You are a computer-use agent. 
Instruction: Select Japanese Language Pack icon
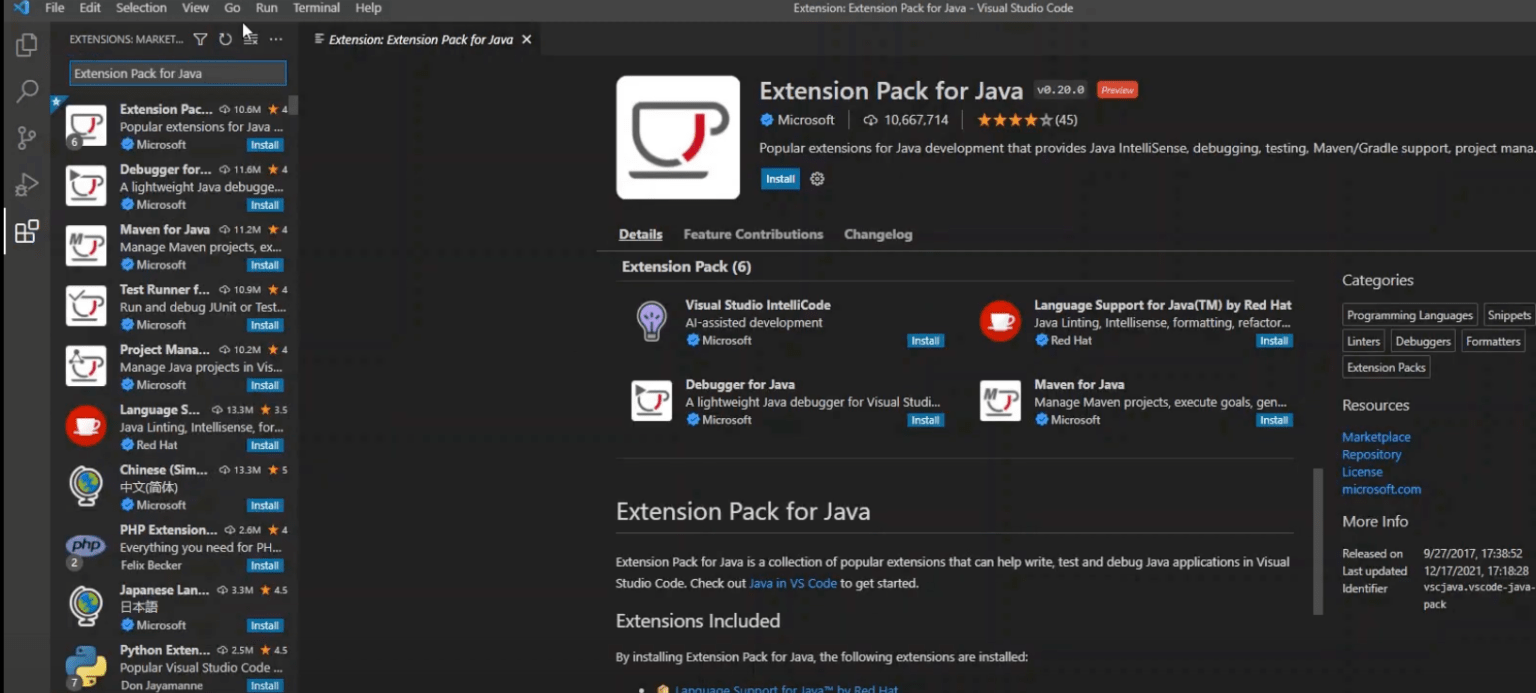(x=86, y=606)
